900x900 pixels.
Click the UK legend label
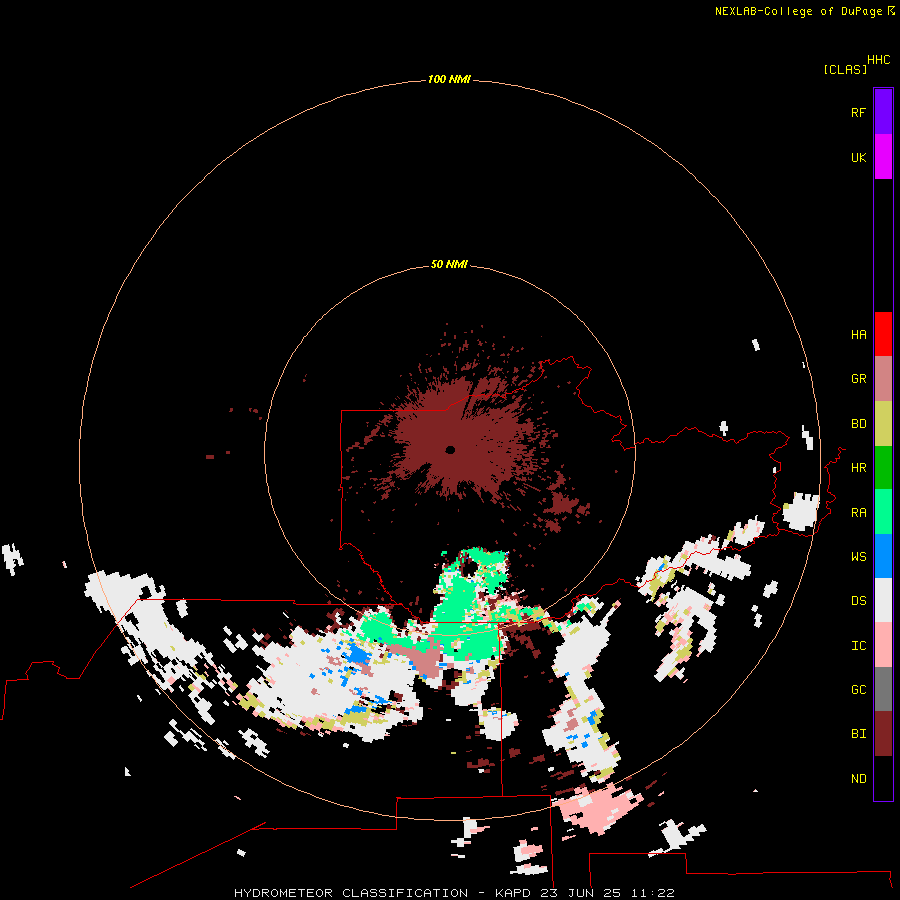pyautogui.click(x=858, y=157)
